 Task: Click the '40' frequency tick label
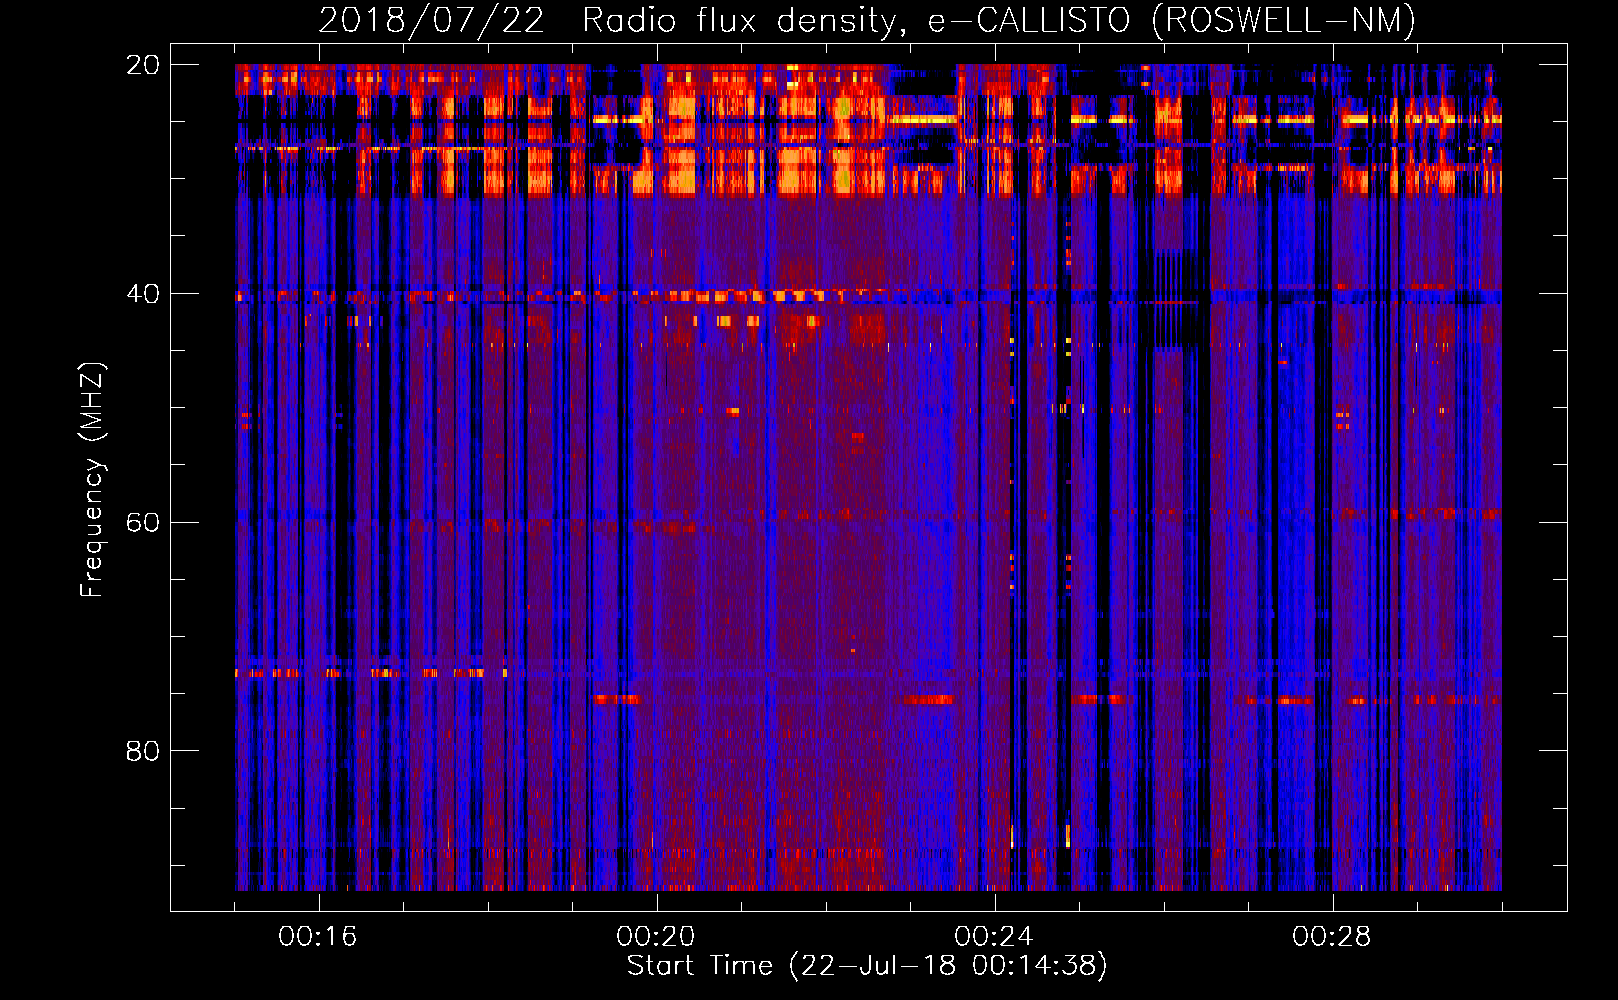click(143, 294)
